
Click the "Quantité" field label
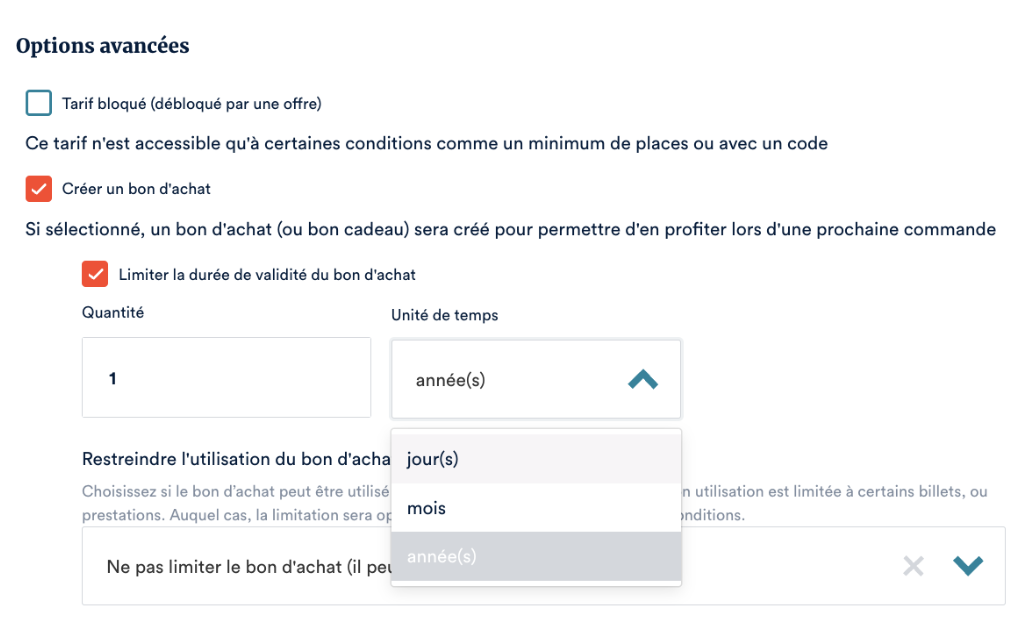(113, 312)
